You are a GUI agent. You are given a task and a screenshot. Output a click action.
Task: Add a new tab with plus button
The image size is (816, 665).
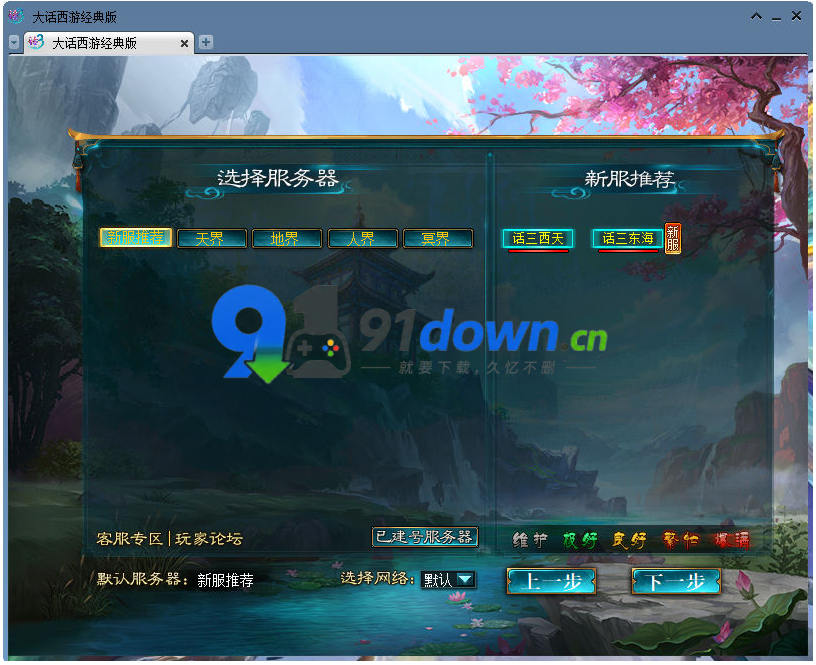click(206, 42)
